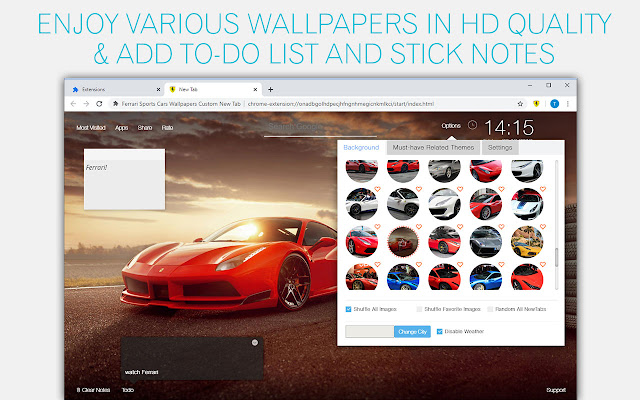
Task: Select the white convertible with passengers wallpaper
Action: [362, 204]
